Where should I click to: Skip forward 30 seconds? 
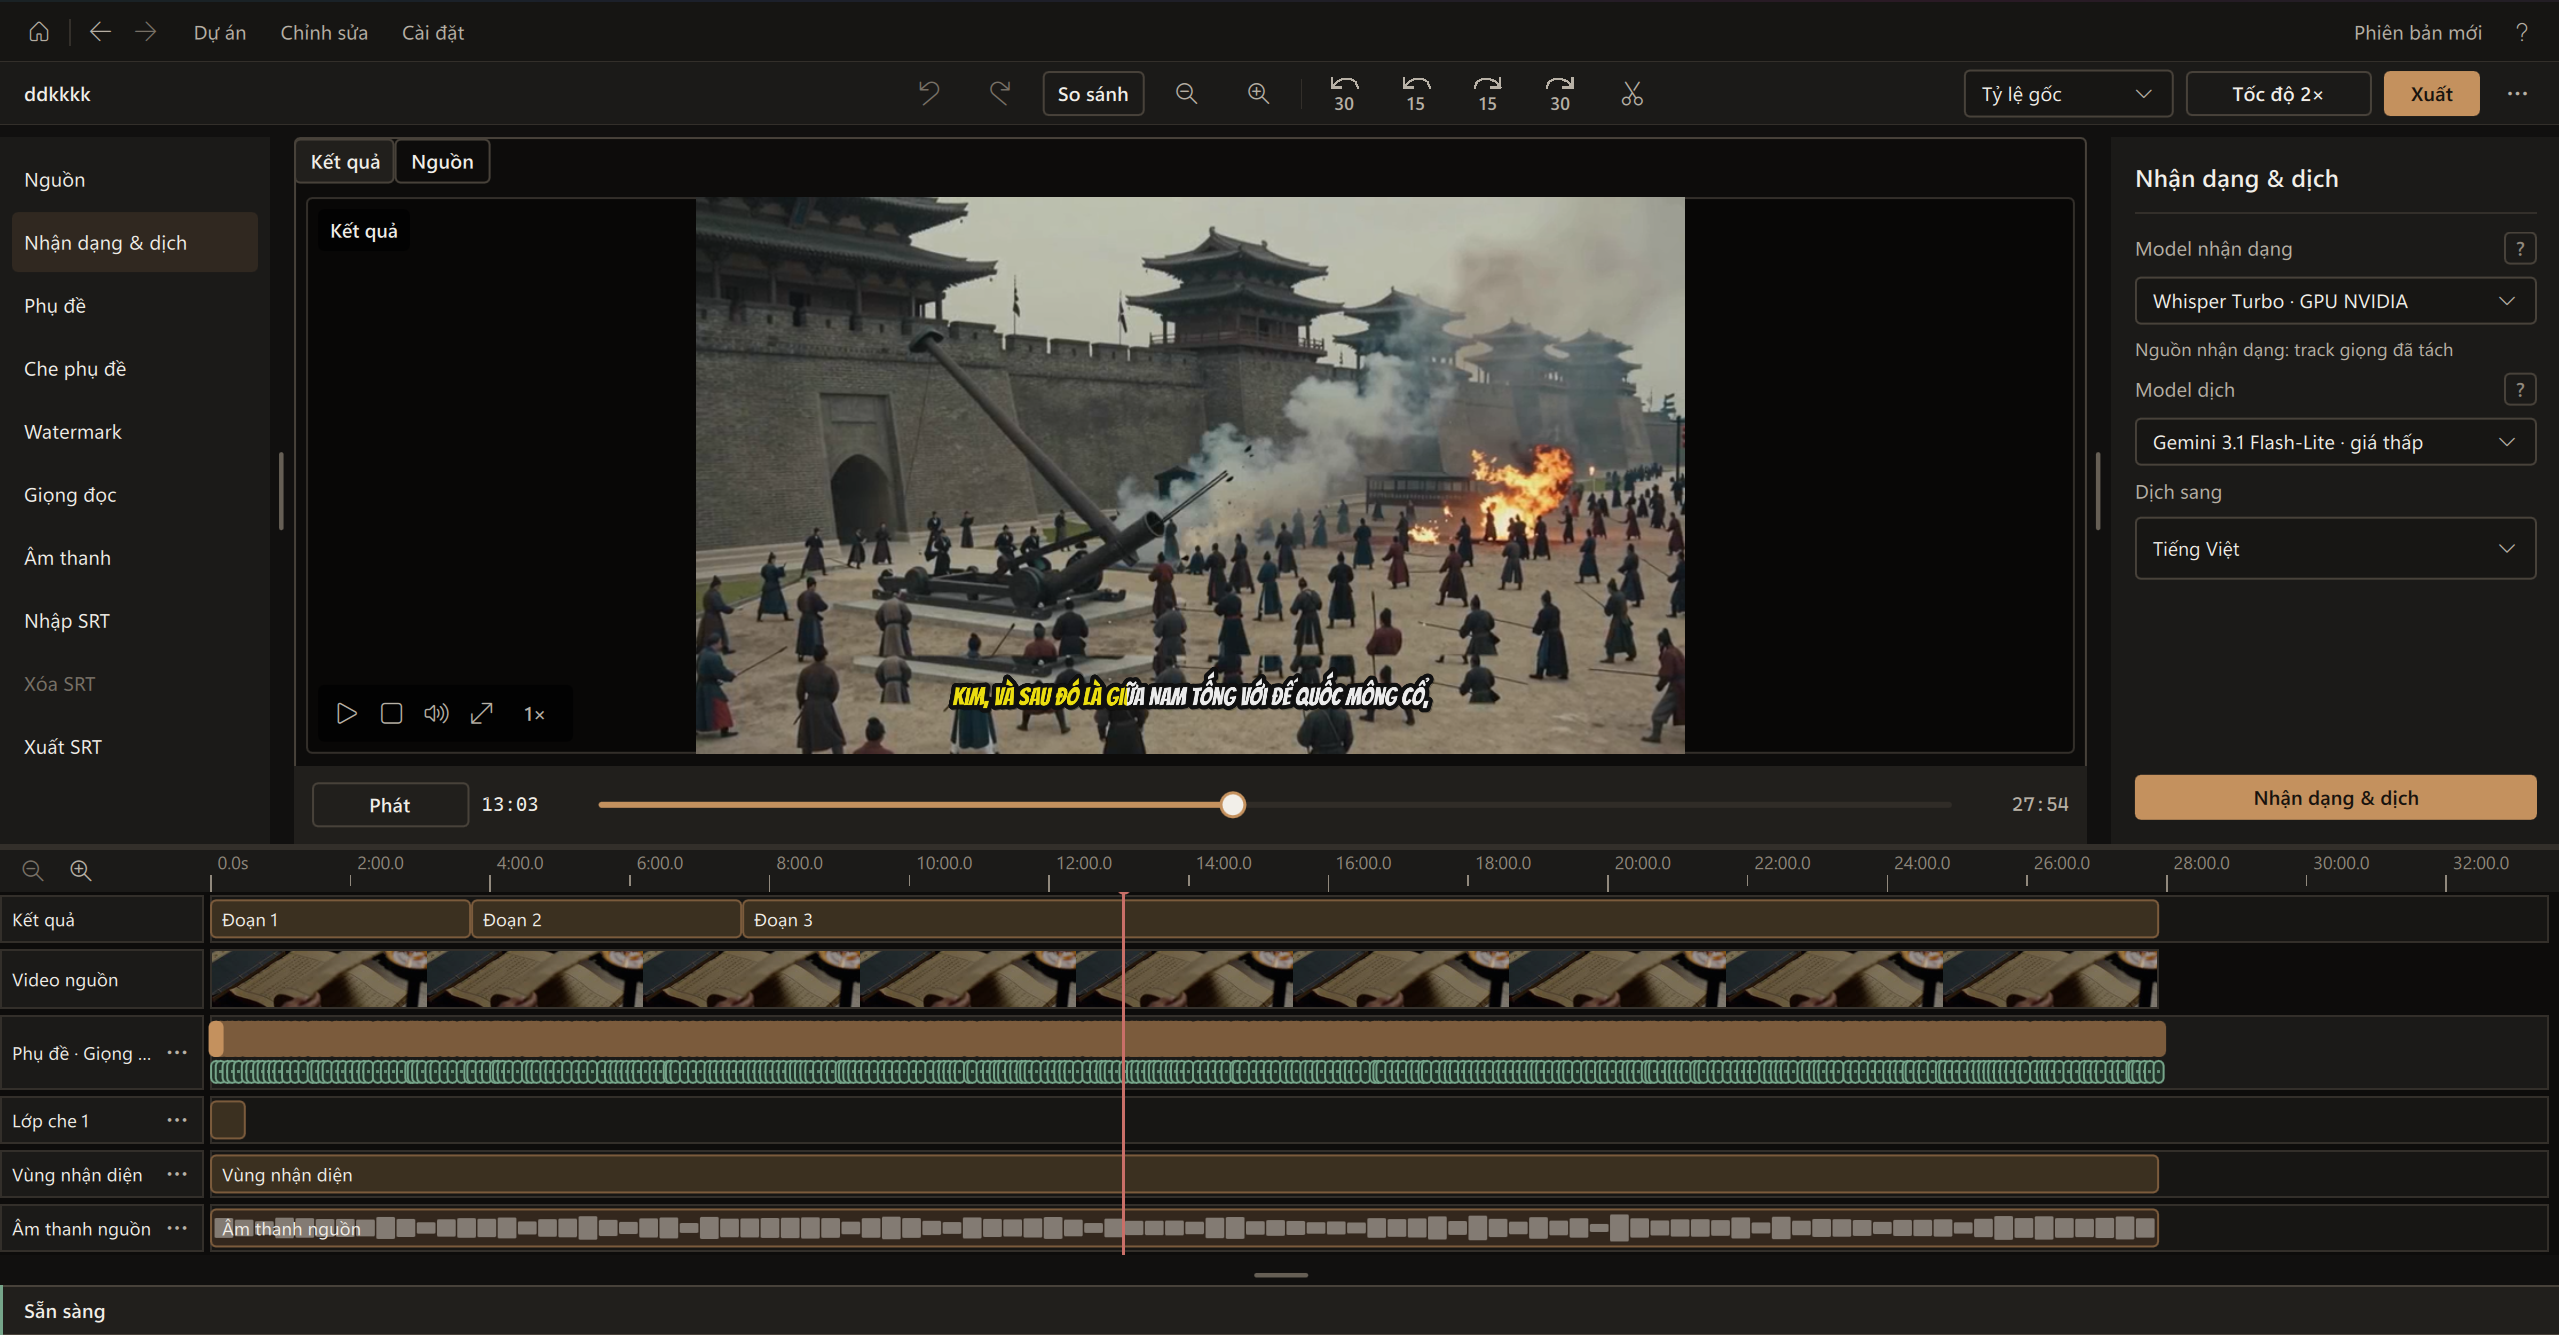1560,93
